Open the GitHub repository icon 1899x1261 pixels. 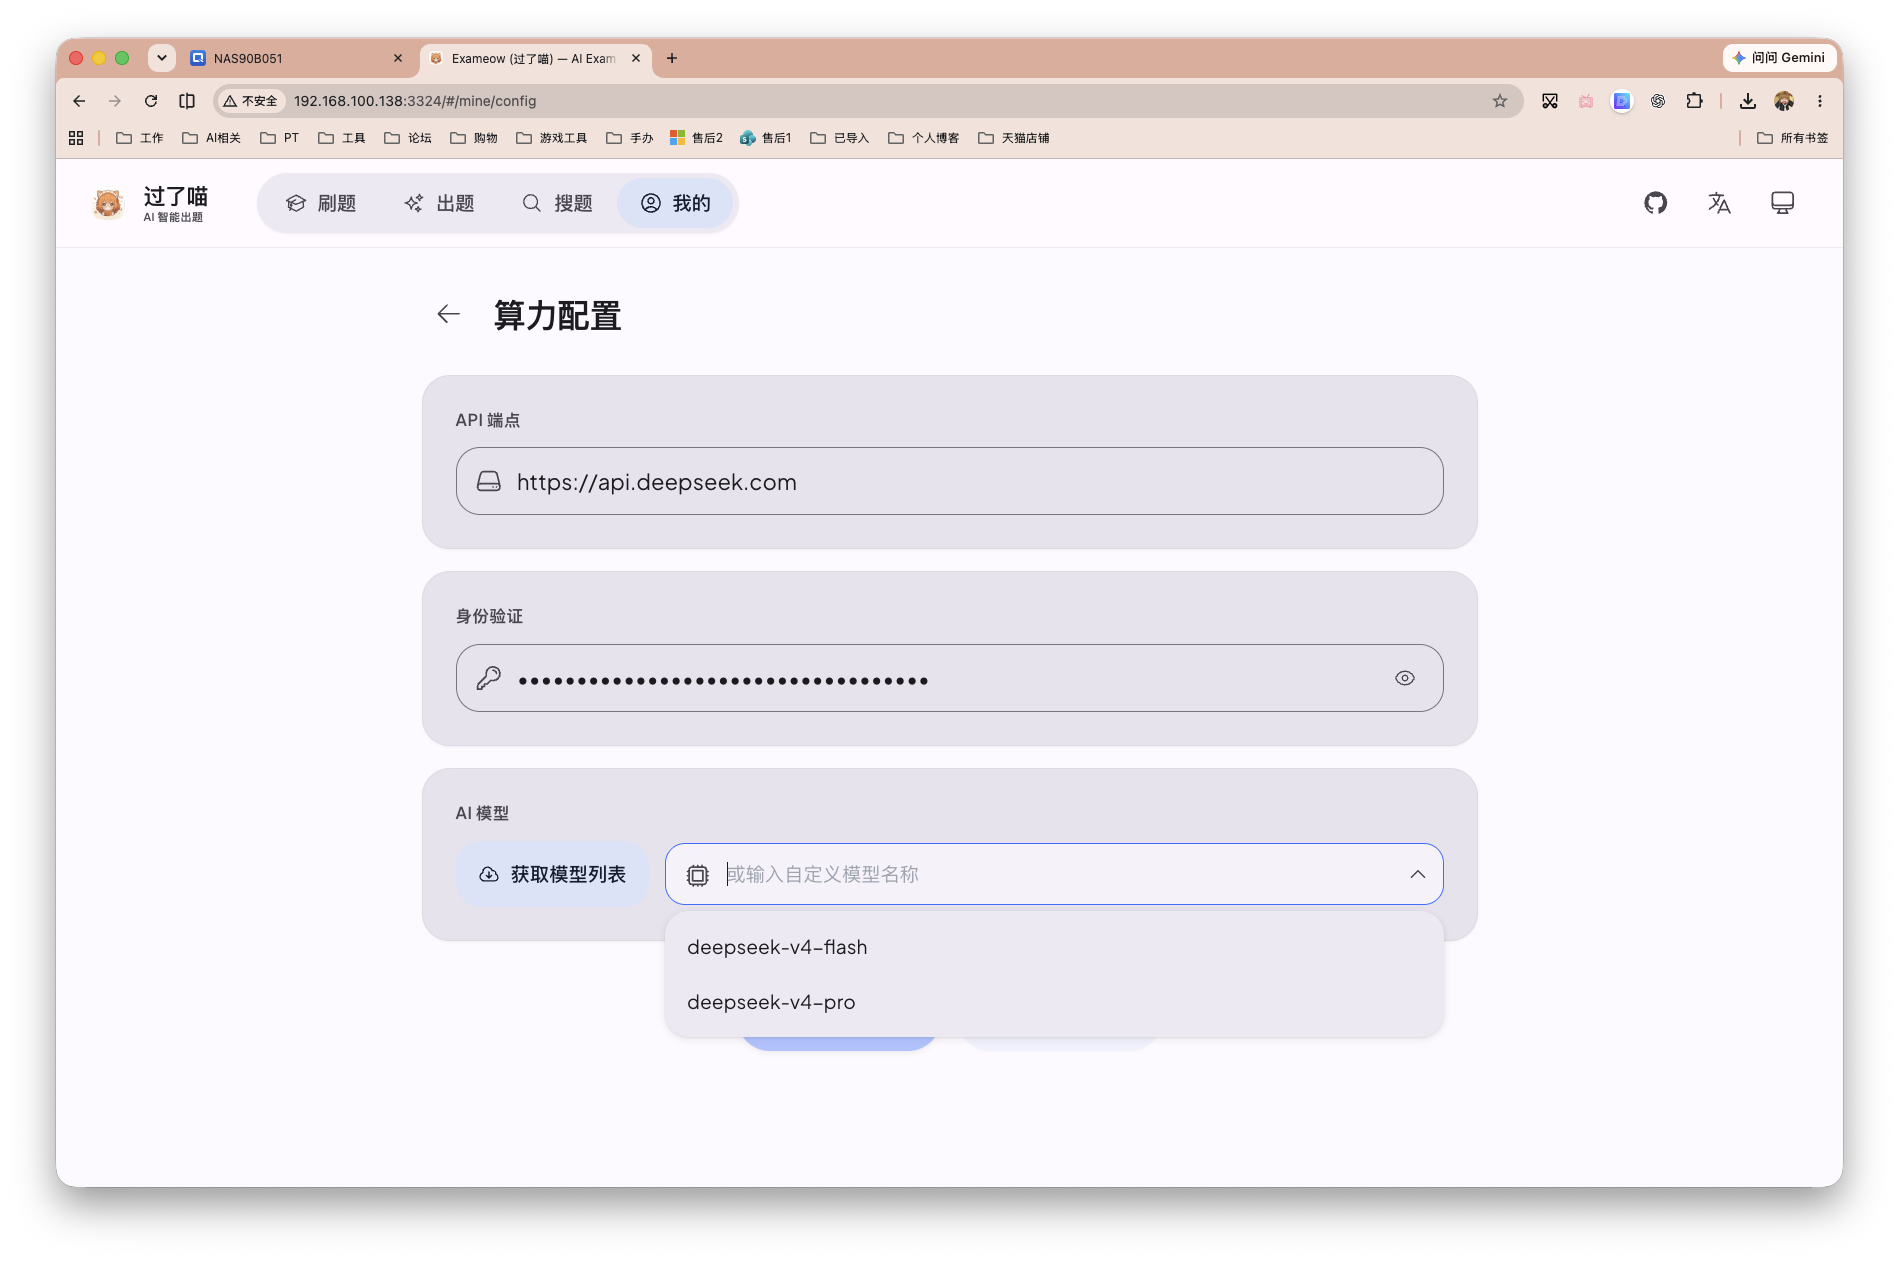coord(1655,203)
